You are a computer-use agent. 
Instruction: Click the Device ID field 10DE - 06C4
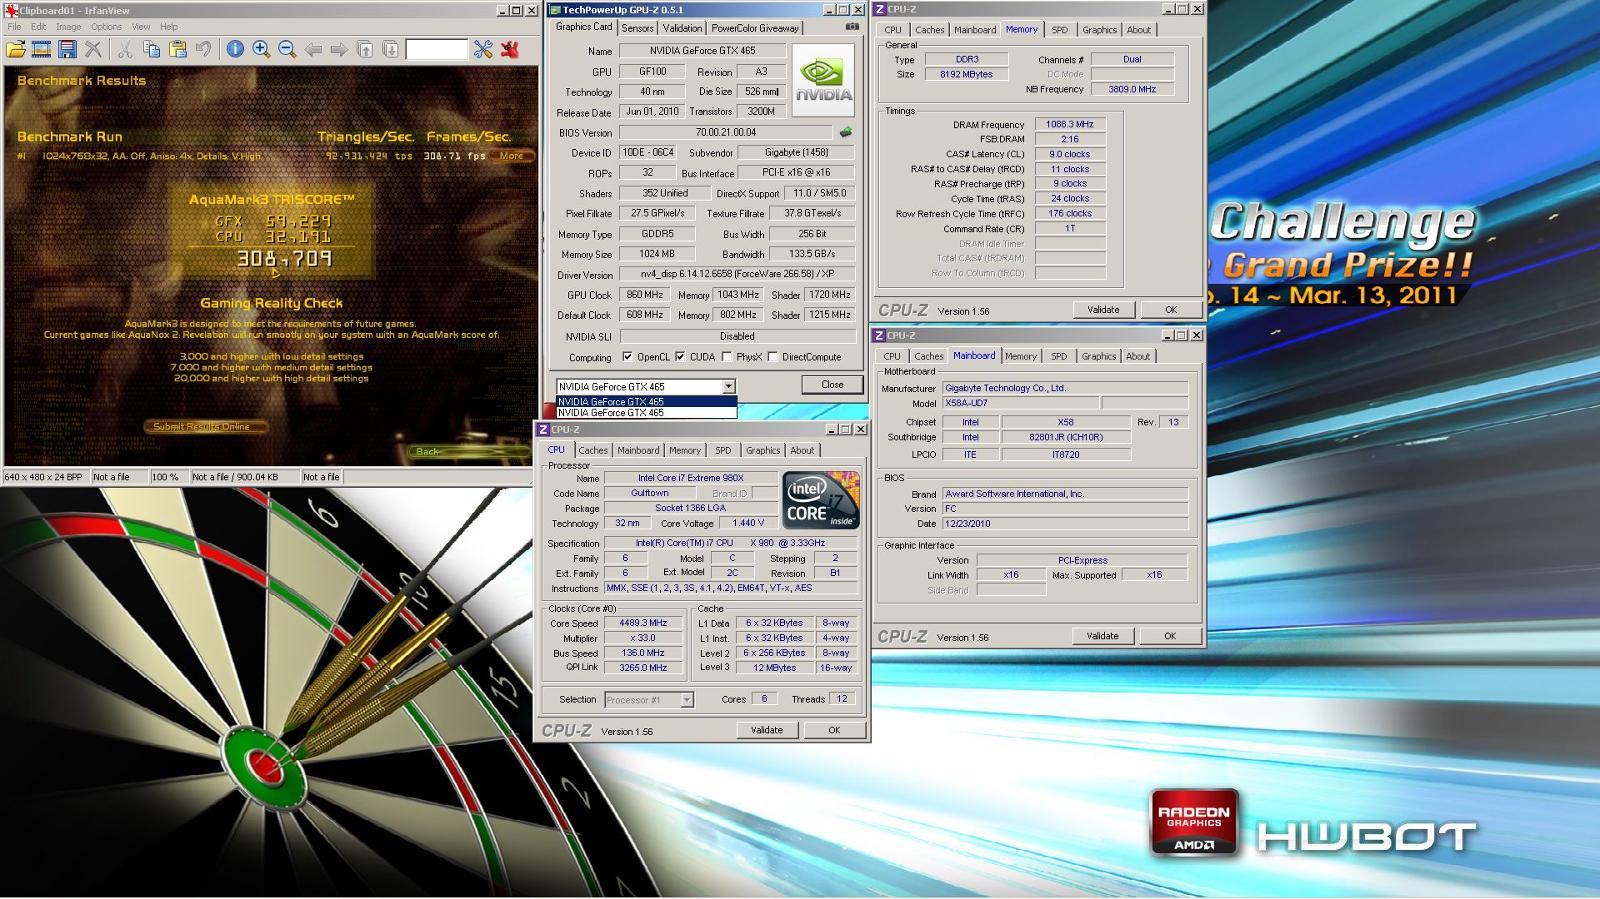650,153
